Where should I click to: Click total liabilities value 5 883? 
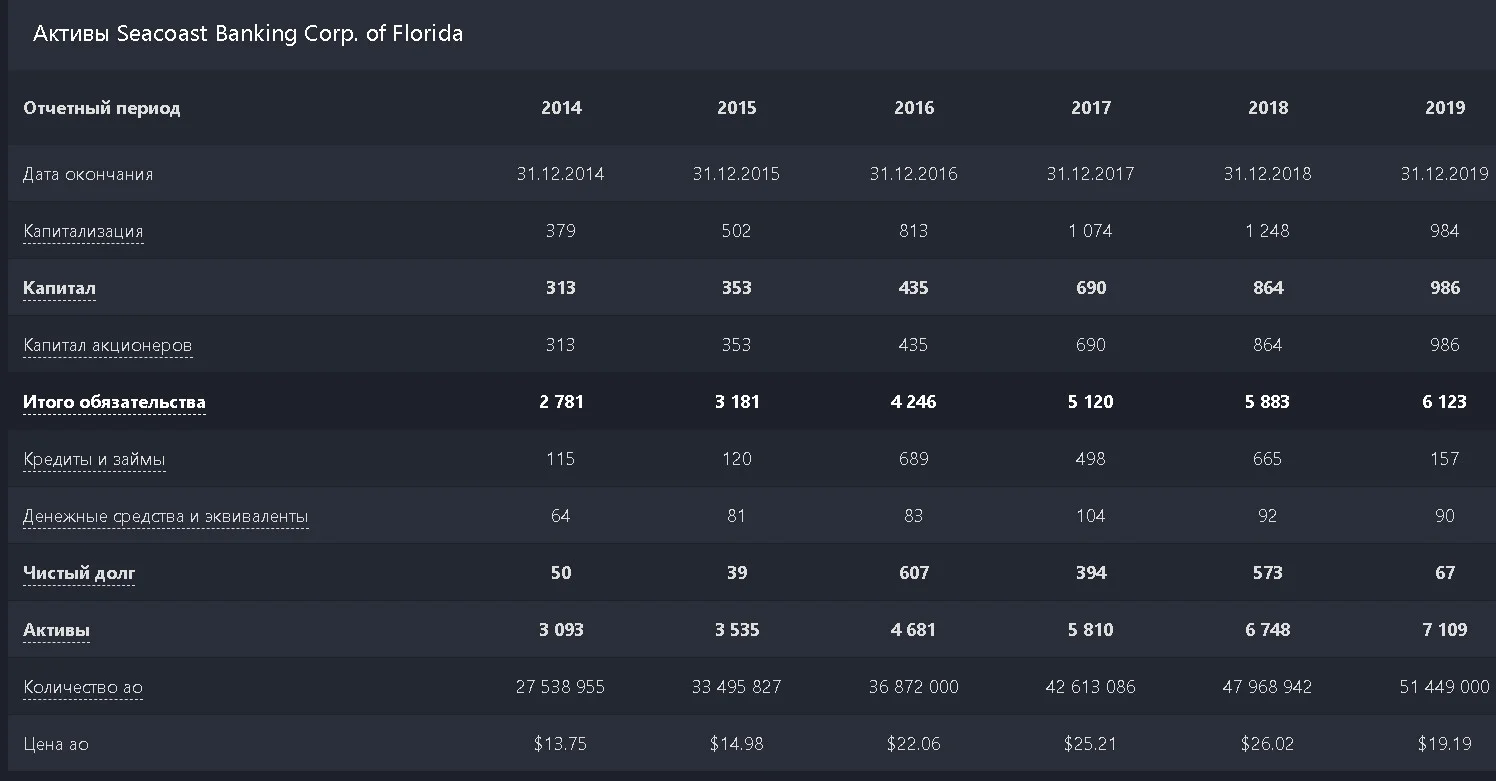click(x=1268, y=402)
